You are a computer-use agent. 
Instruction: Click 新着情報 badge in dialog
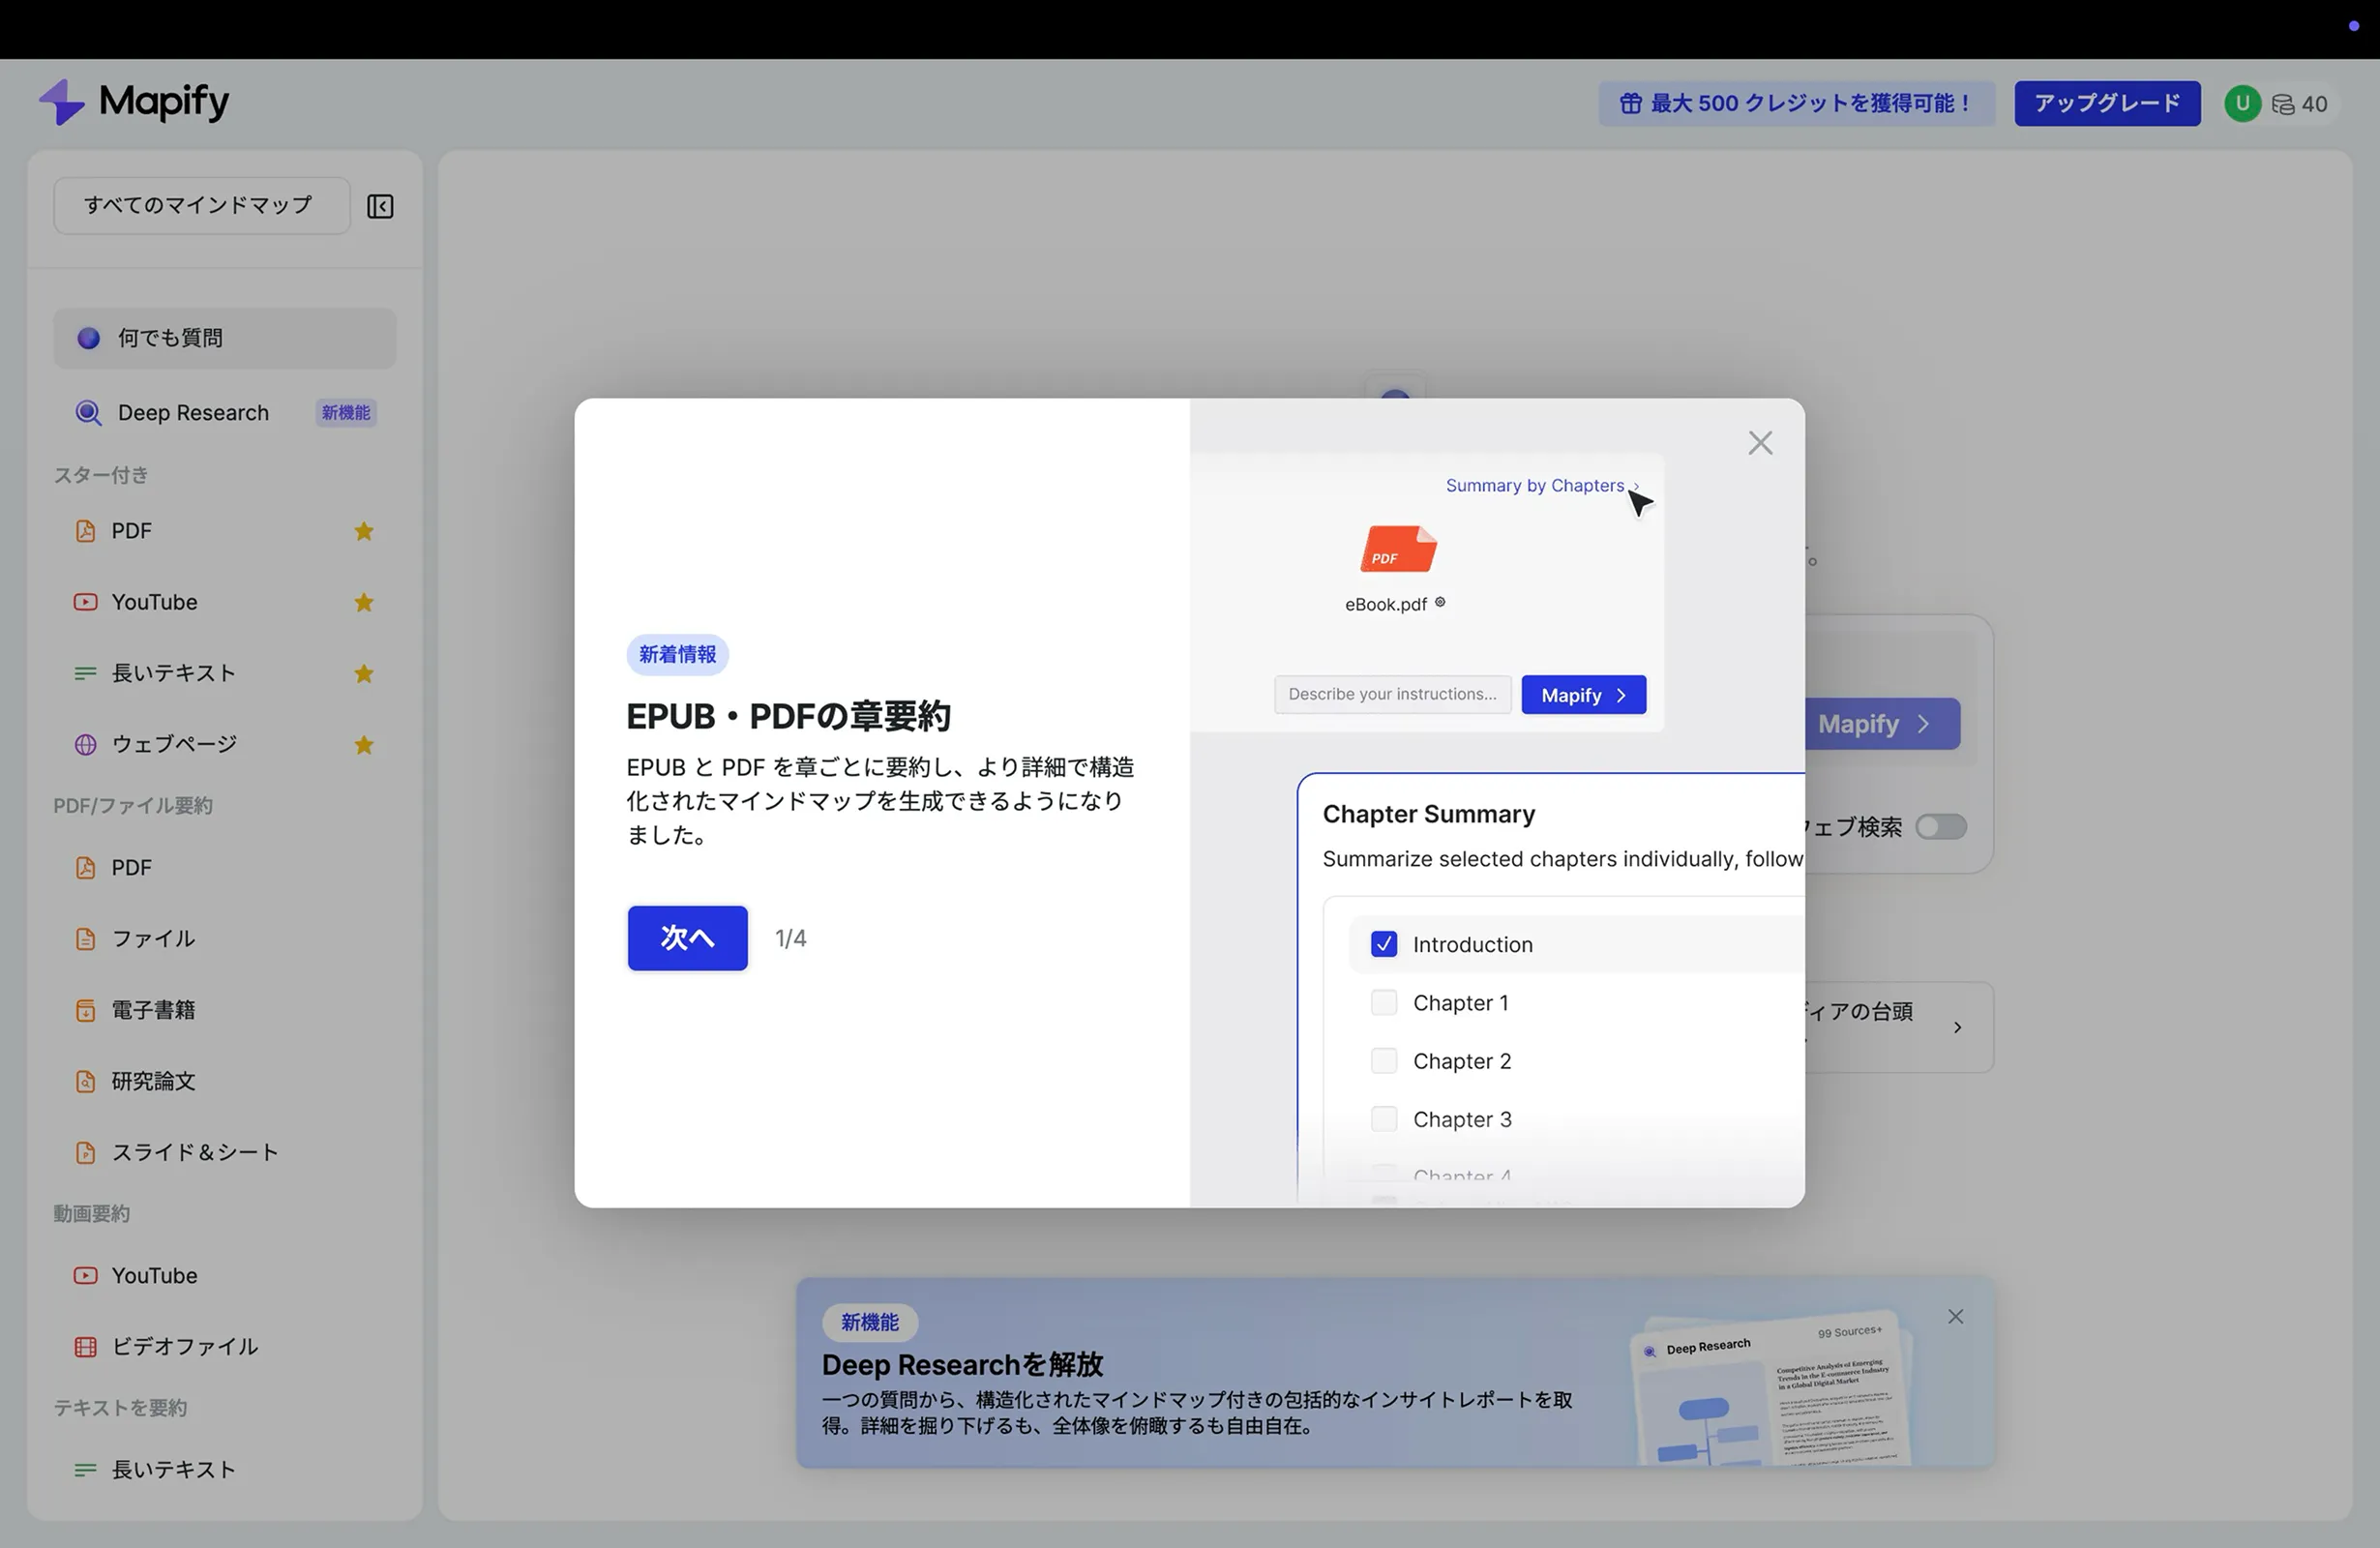coord(678,654)
